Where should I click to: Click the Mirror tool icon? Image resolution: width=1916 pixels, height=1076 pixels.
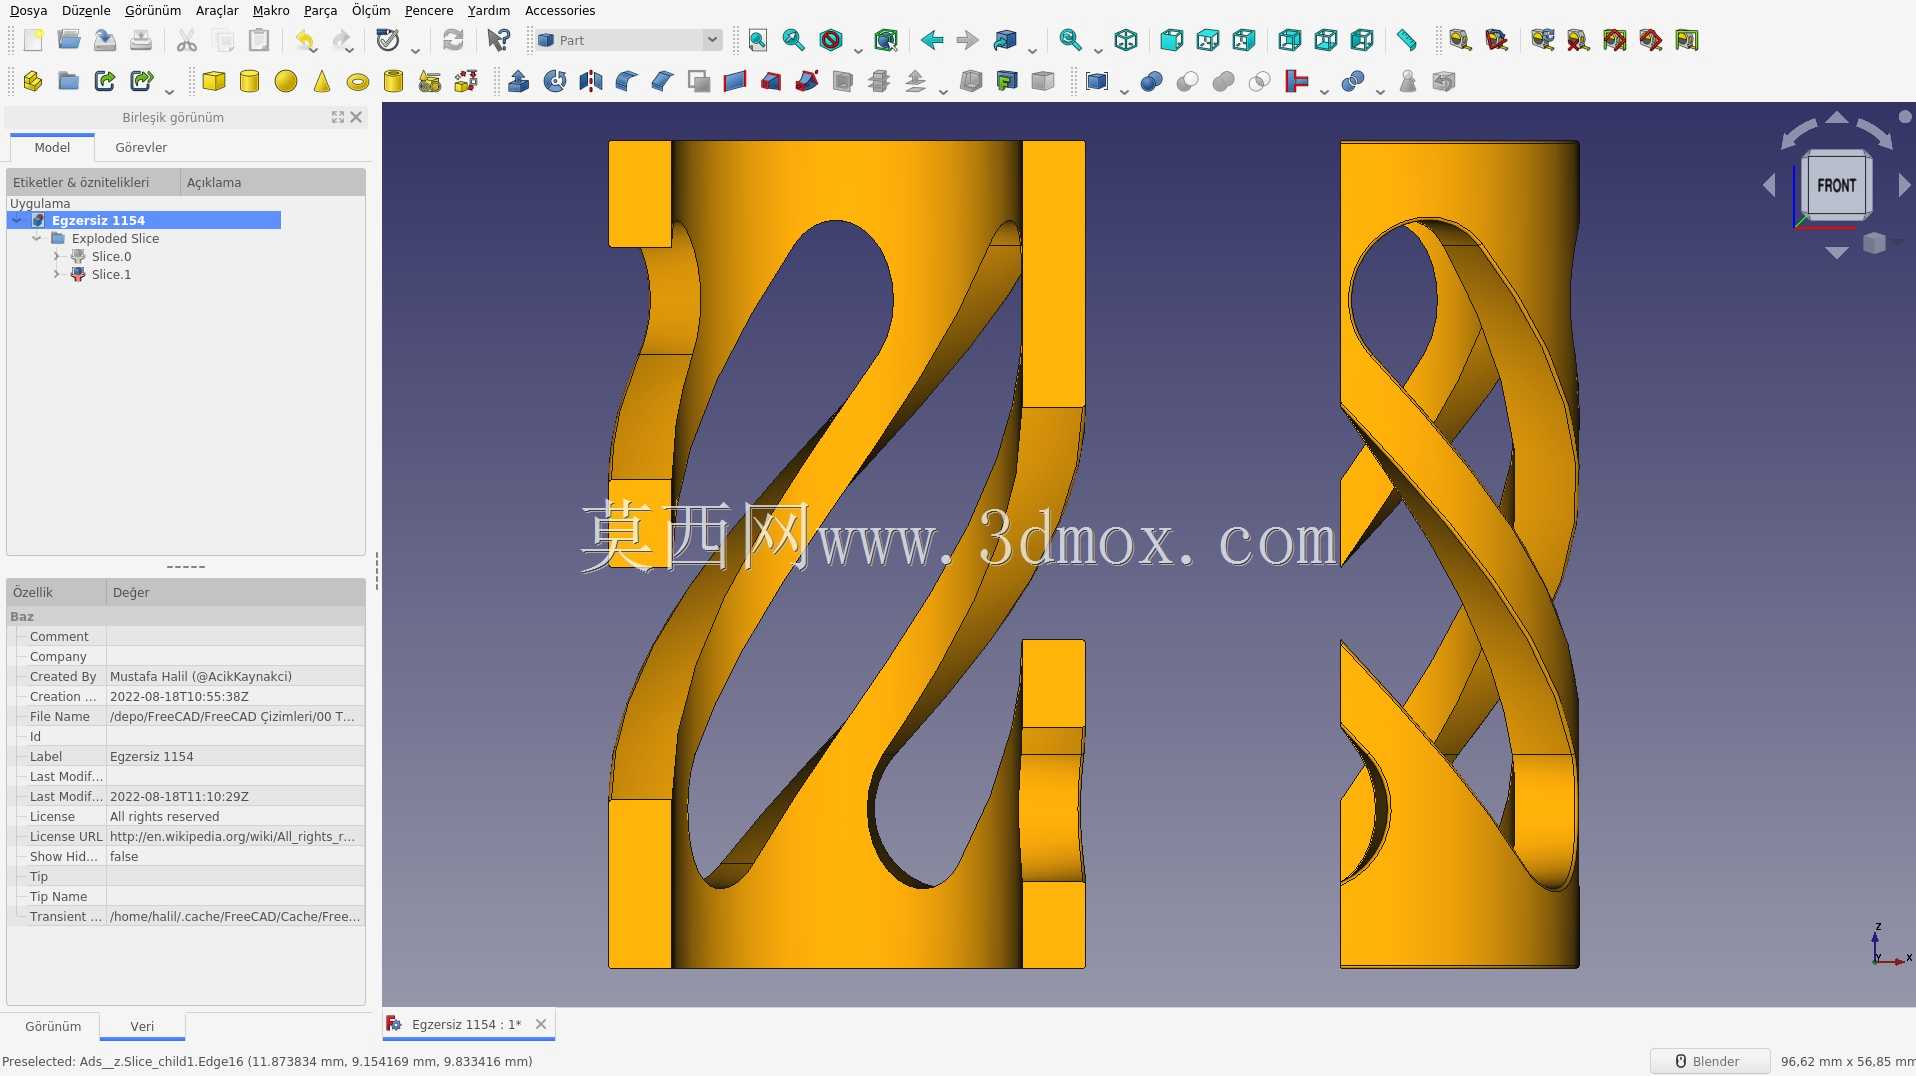pyautogui.click(x=591, y=81)
